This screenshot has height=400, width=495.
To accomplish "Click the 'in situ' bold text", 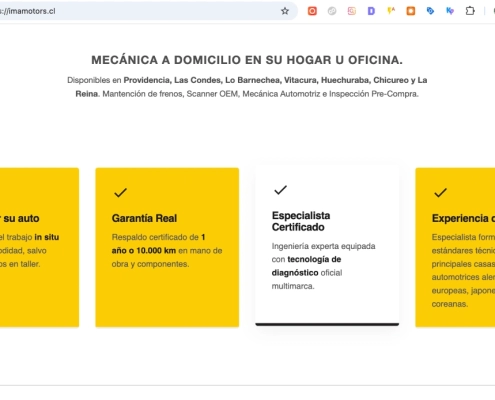I will (x=47, y=237).
